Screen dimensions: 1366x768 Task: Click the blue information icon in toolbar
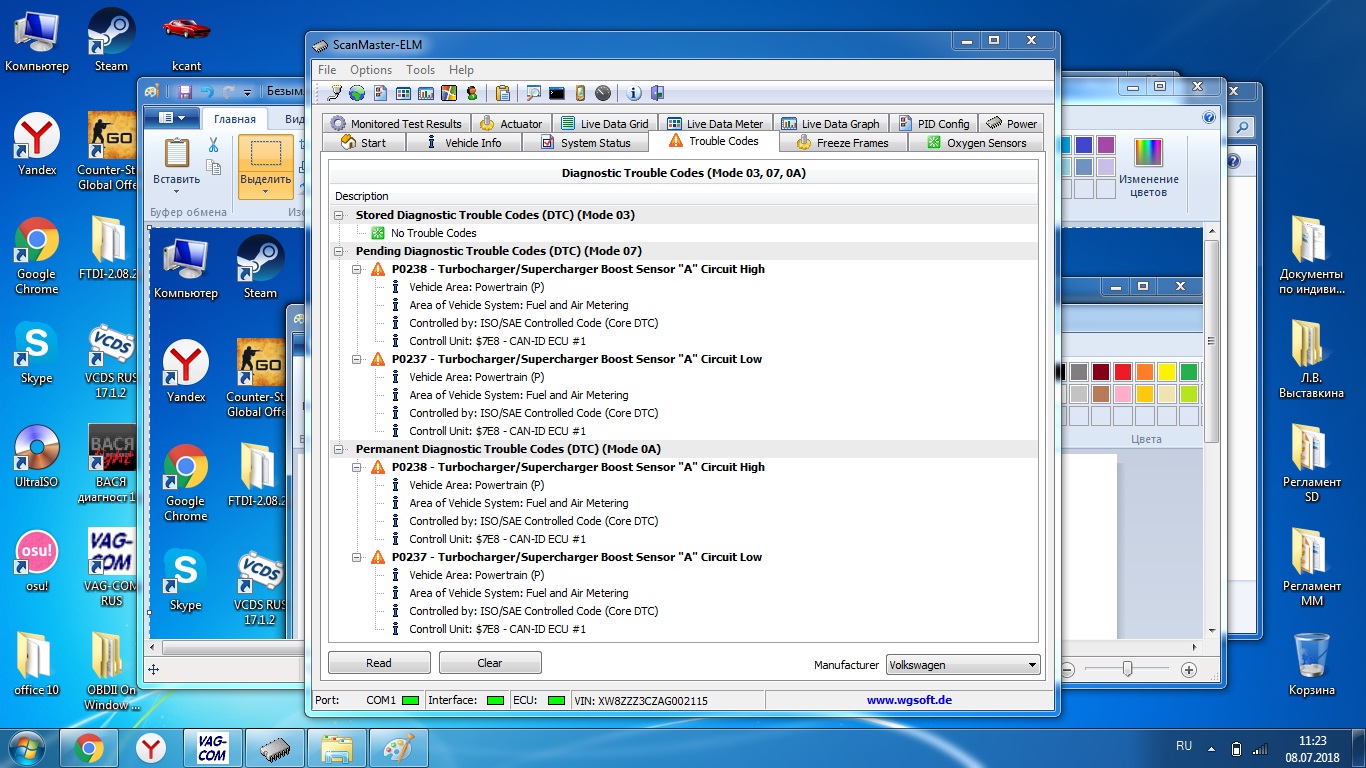634,93
